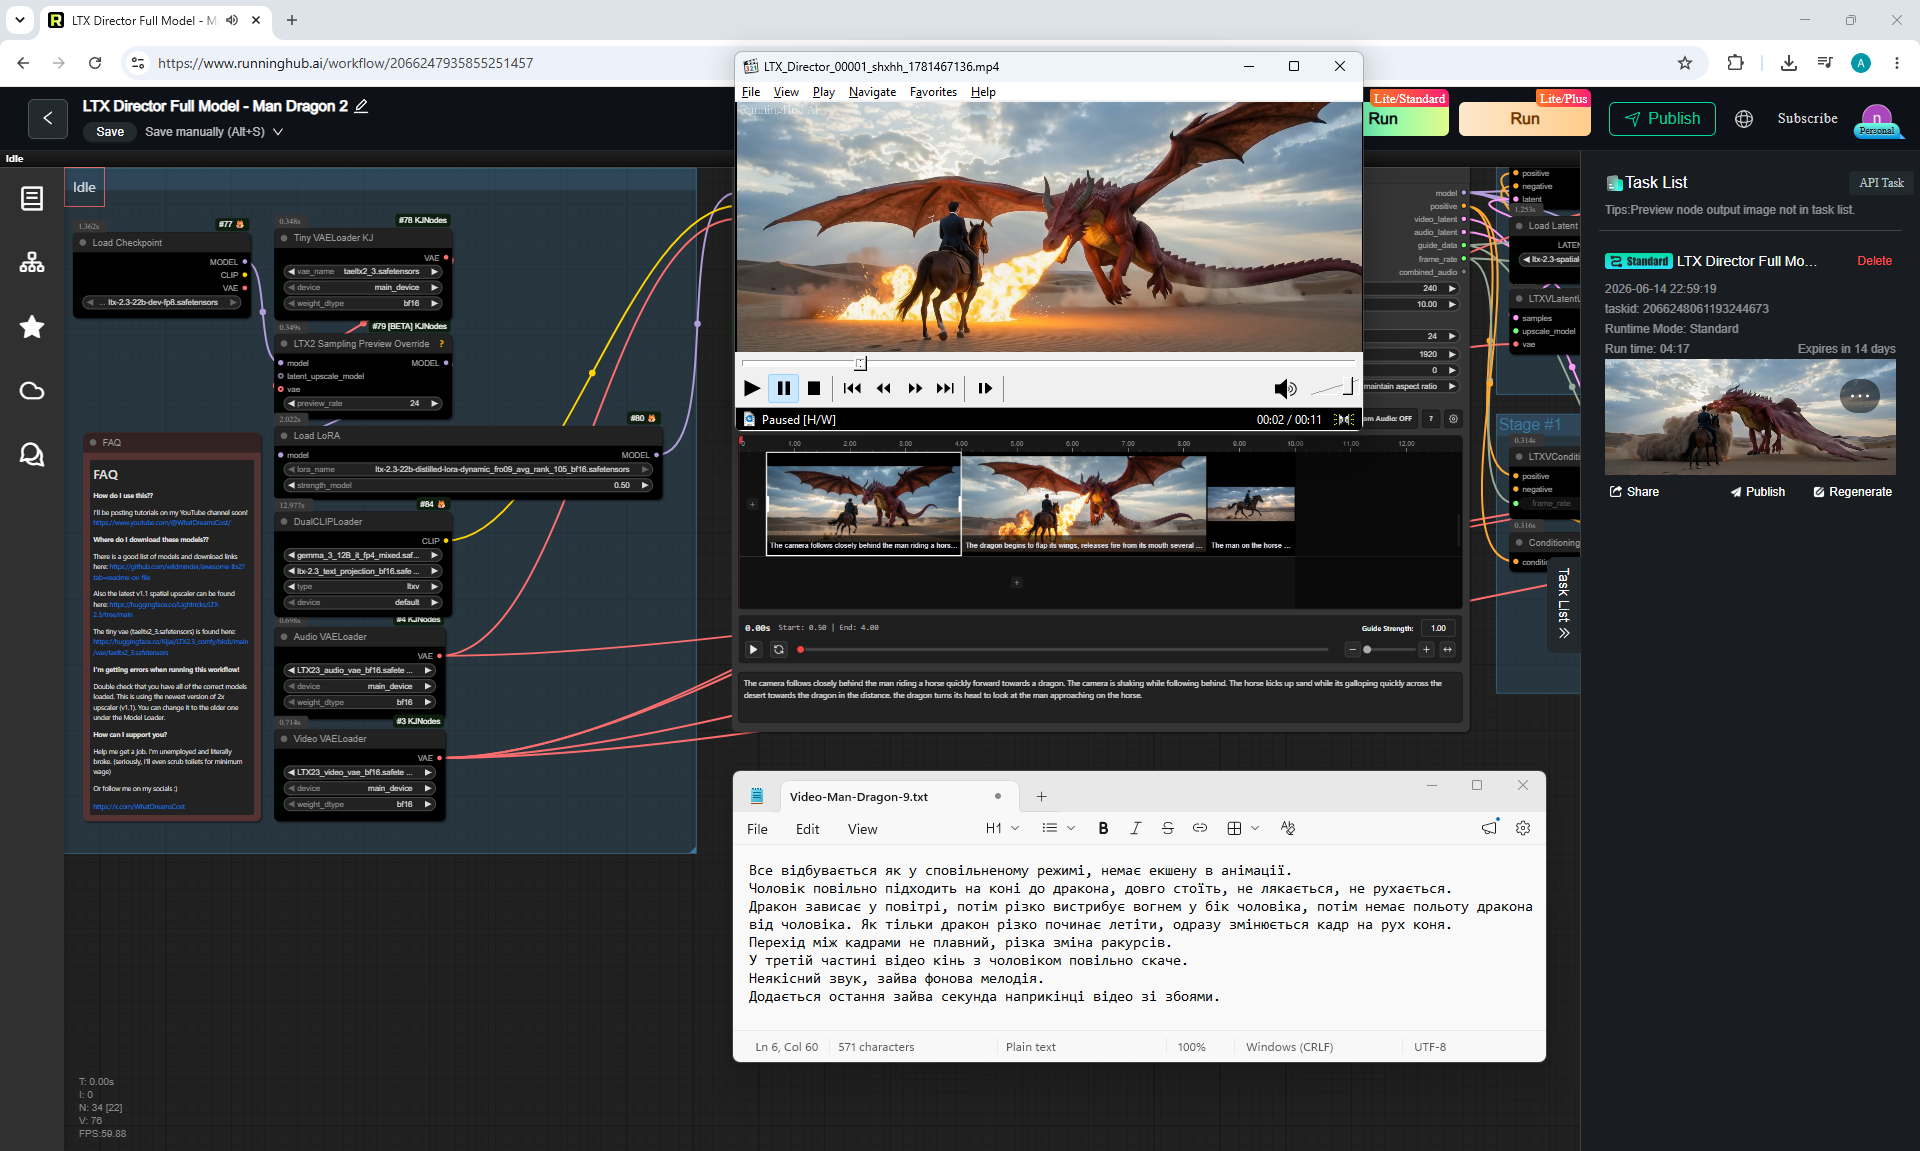
Task: Share the task result
Action: 1634,492
